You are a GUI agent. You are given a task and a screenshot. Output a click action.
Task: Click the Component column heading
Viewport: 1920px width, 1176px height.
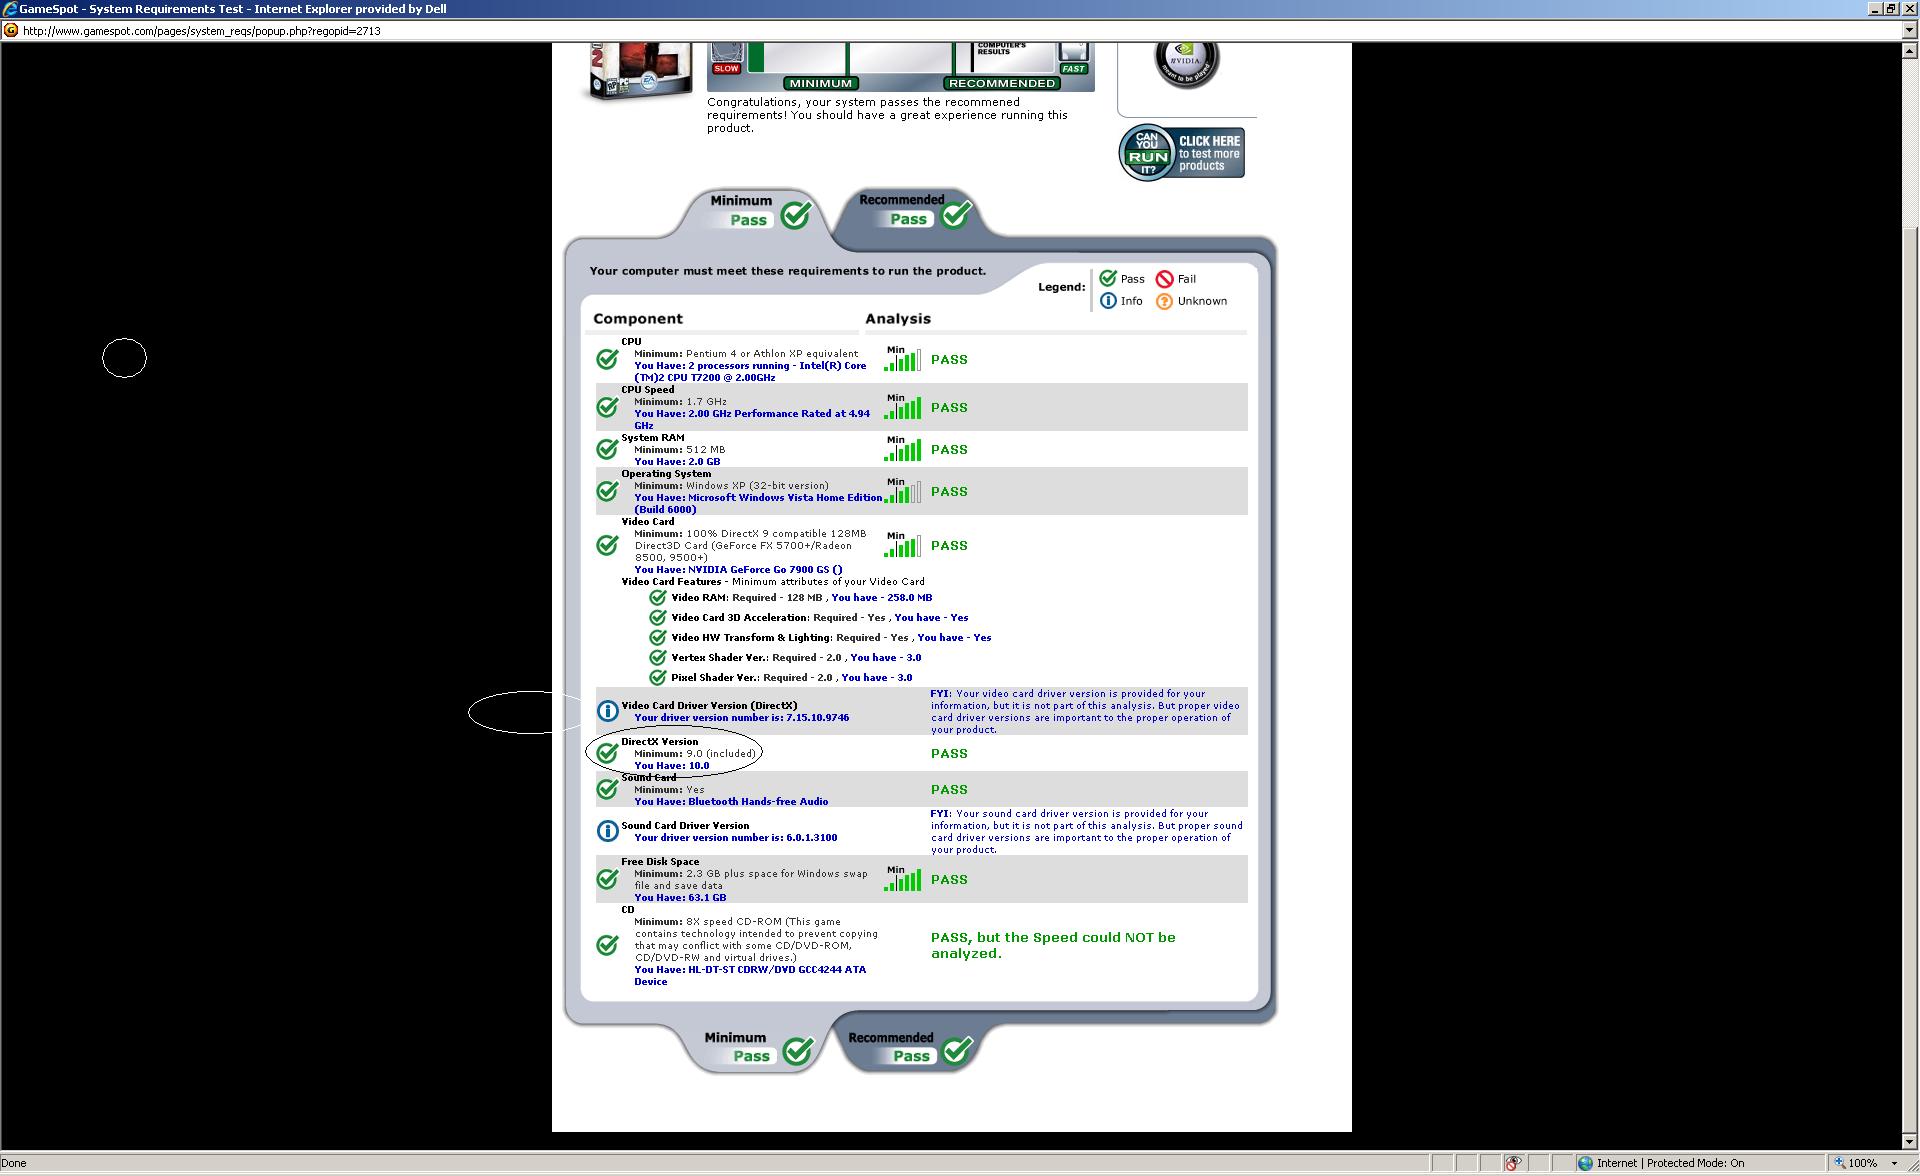point(638,319)
